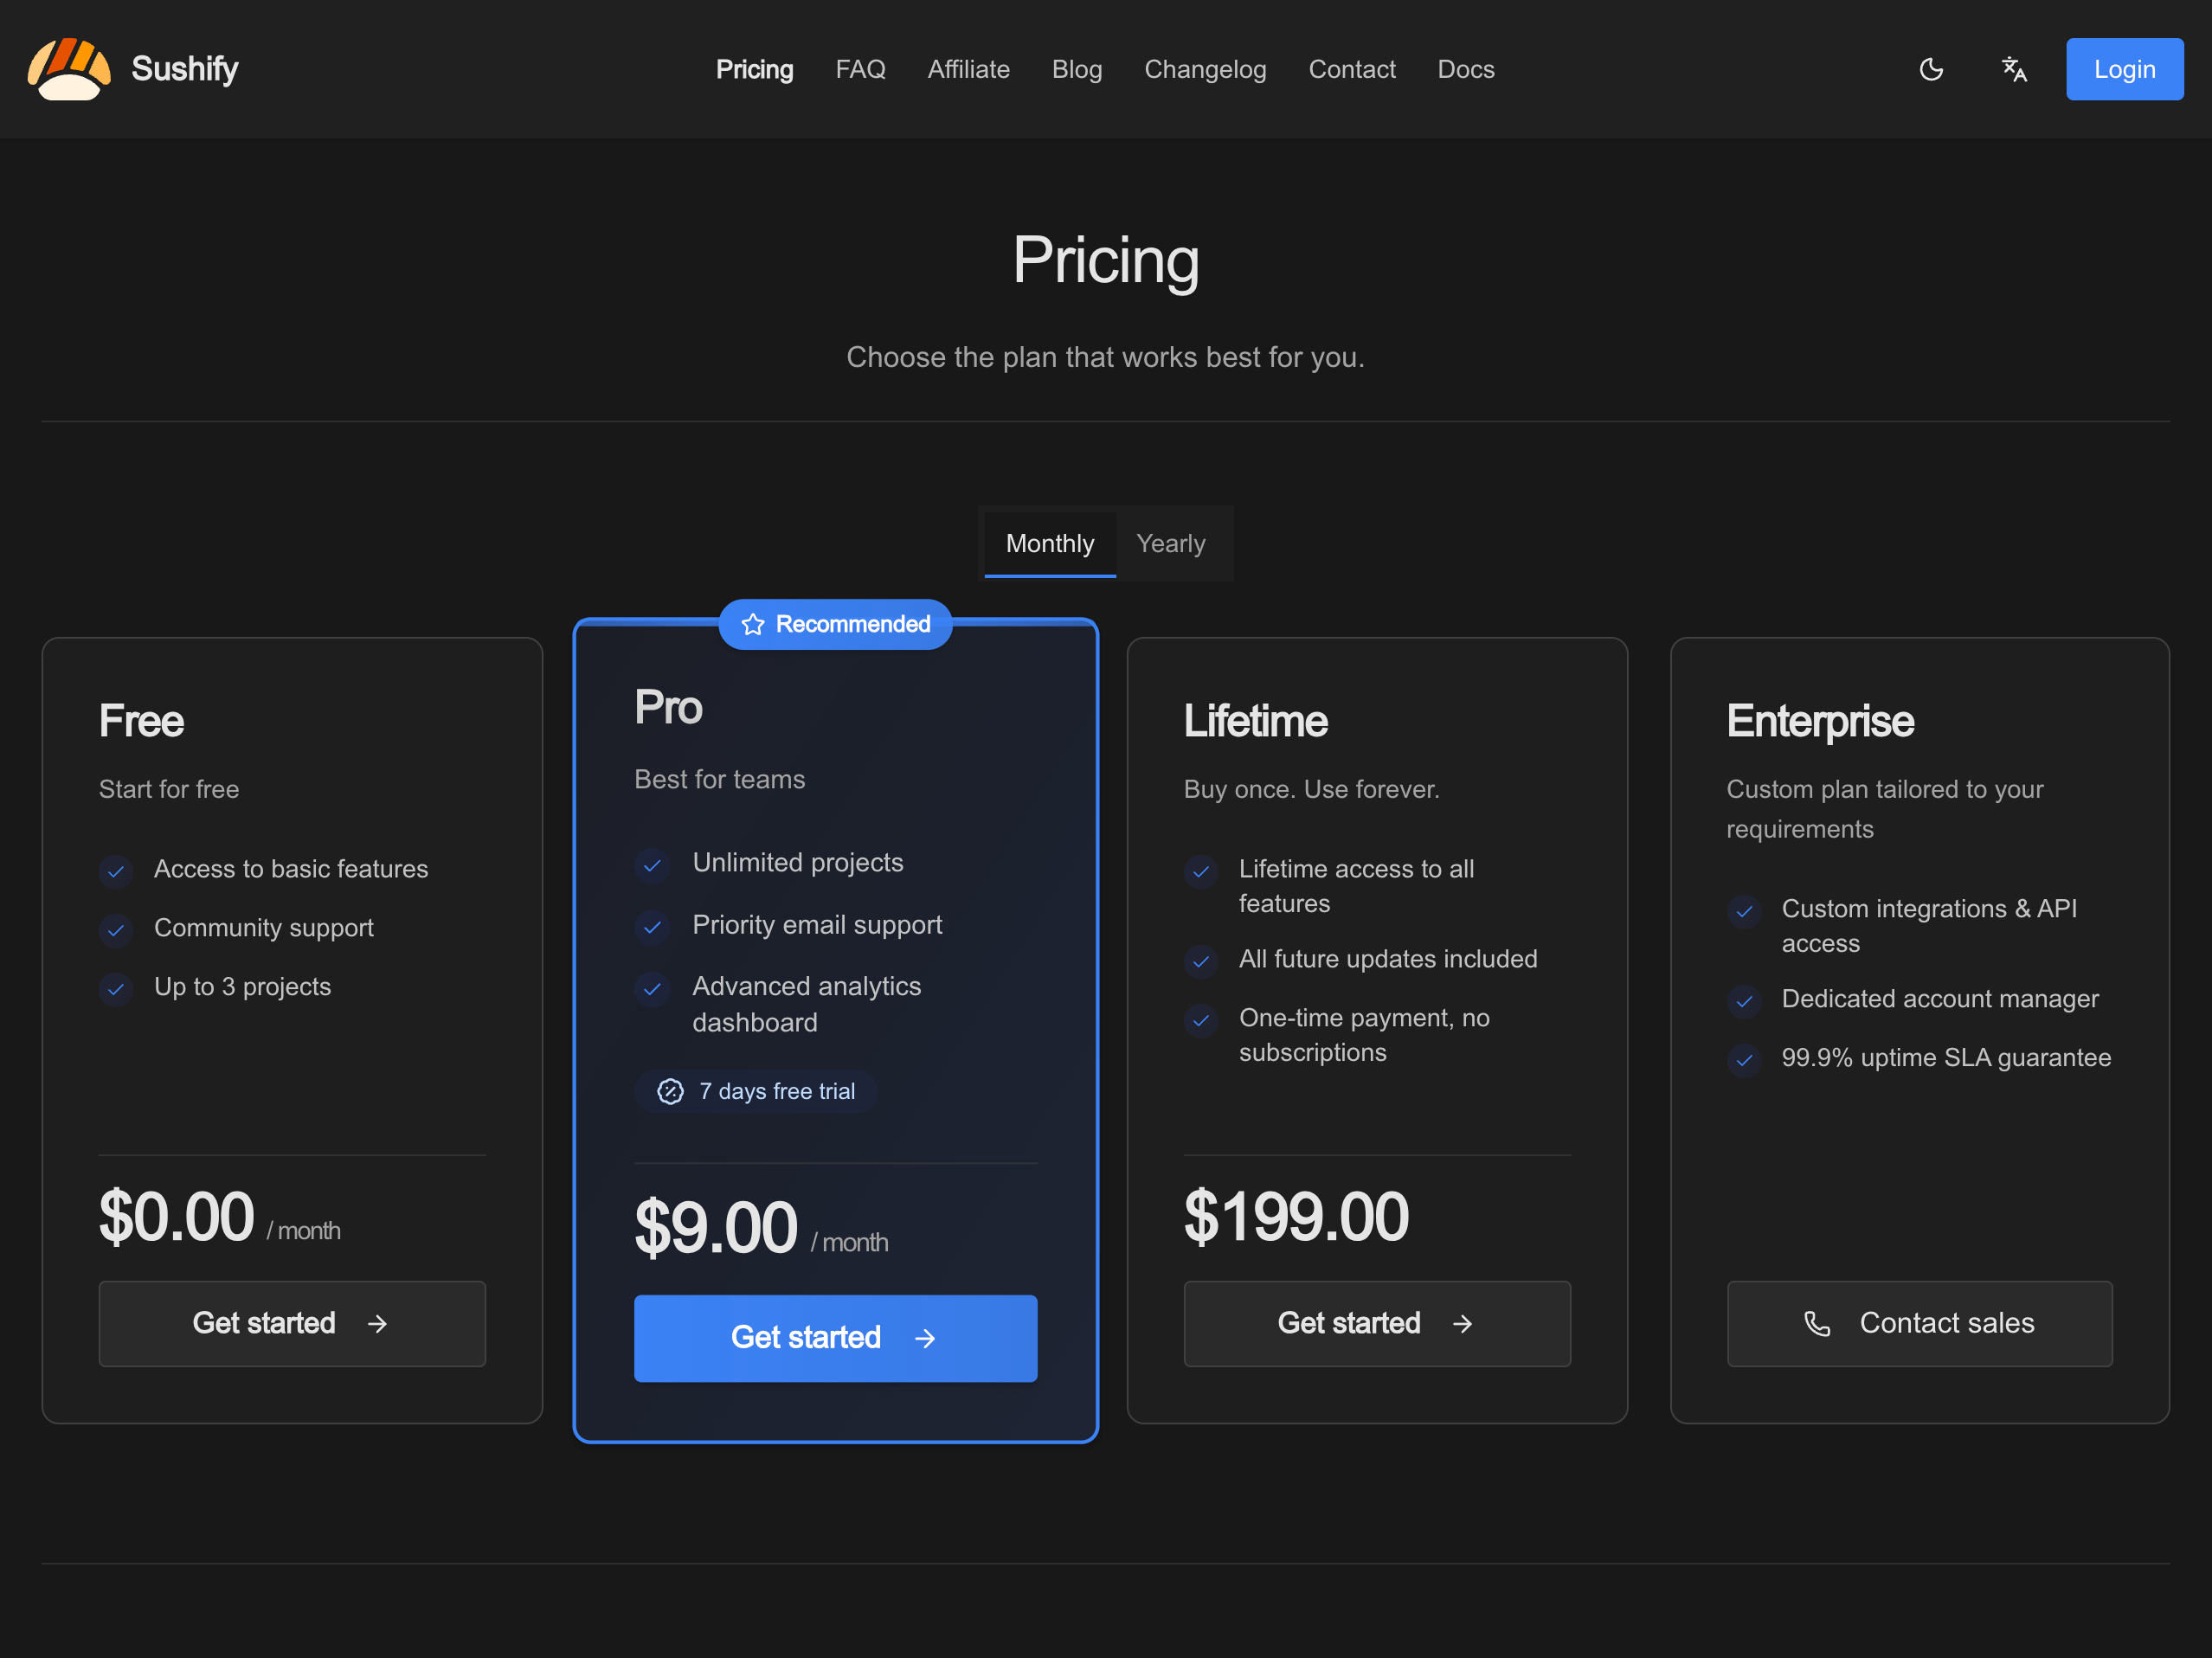Open the FAQ nav link
Screen dimensions: 2212x1658
pos(860,69)
